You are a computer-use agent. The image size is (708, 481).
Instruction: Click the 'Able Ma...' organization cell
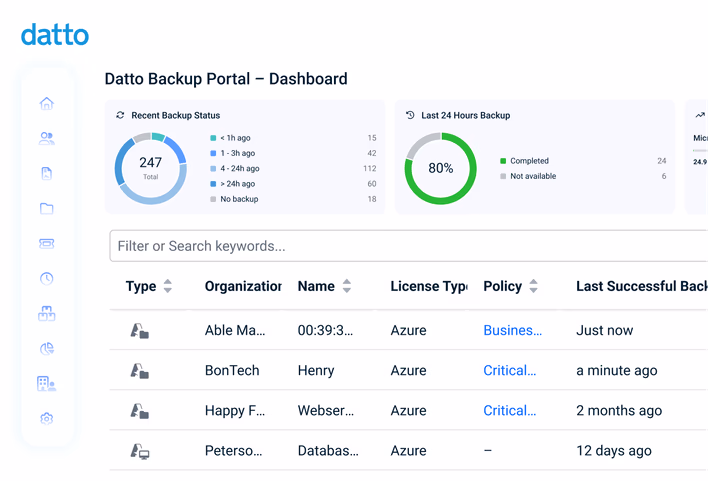[x=235, y=330]
